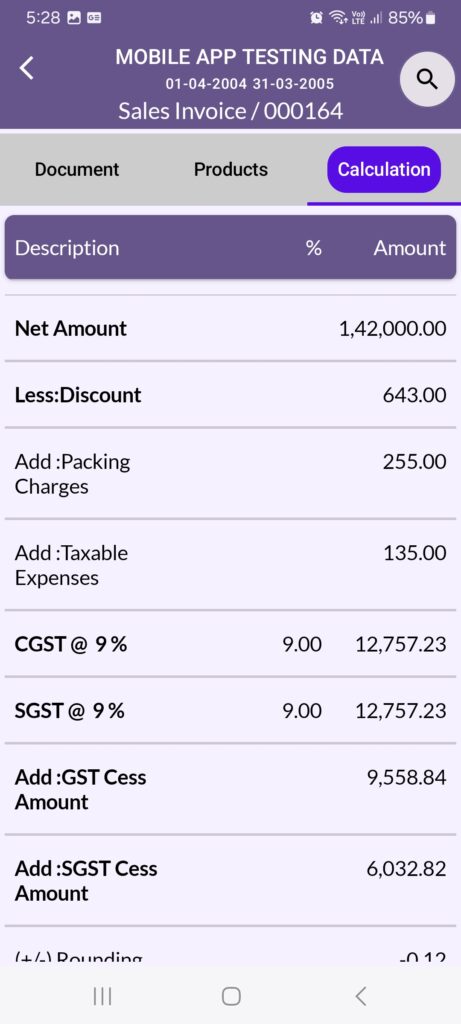Tap Android back navigation chevron

pyautogui.click(x=360, y=995)
